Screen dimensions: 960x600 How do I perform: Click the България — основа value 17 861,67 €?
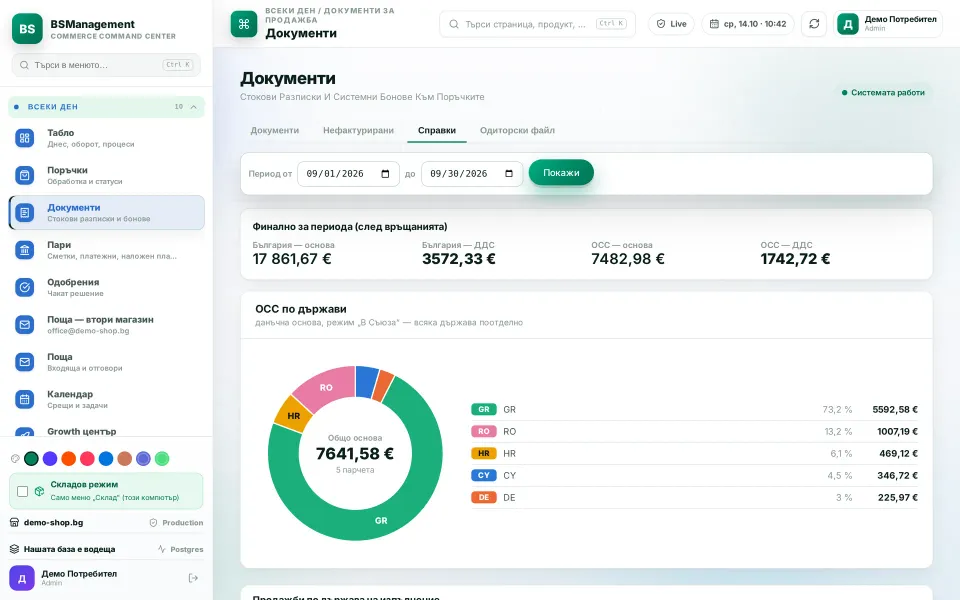tap(292, 259)
